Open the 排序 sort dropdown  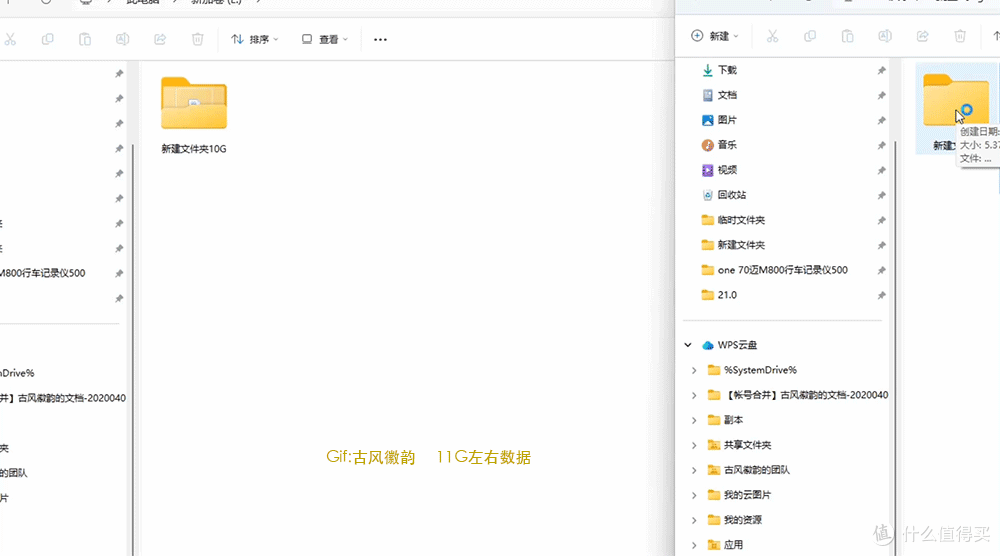tap(255, 39)
